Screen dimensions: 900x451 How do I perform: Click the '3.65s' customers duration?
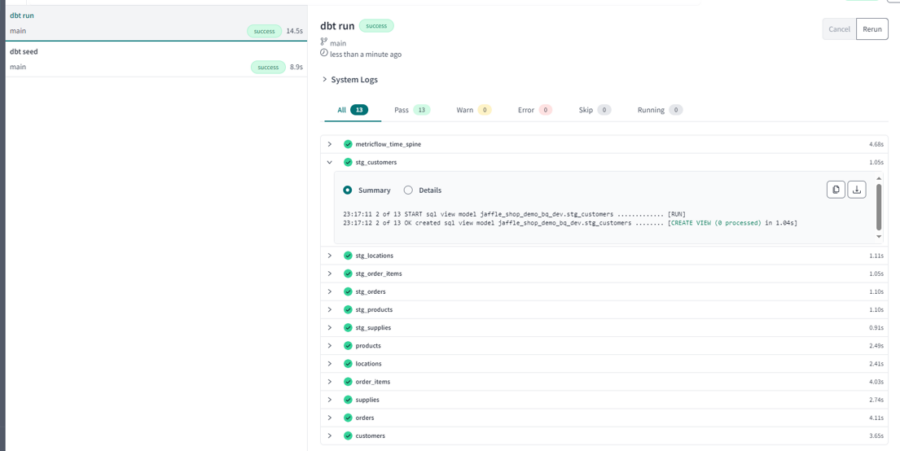coord(876,436)
